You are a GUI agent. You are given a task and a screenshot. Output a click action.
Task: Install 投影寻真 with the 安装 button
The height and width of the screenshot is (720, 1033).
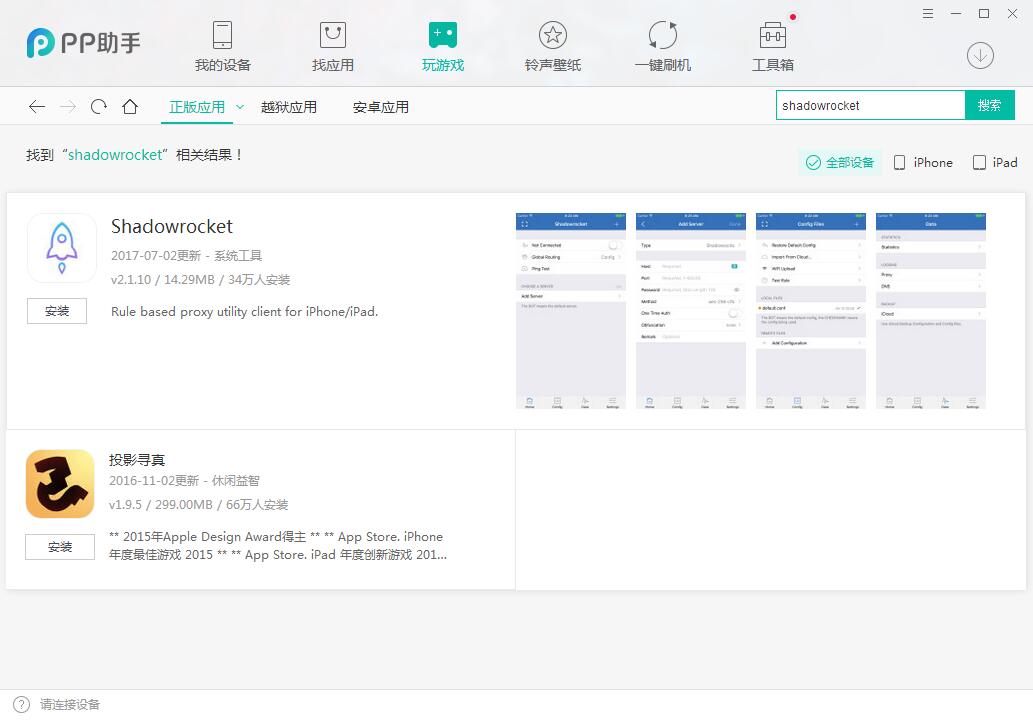point(60,547)
